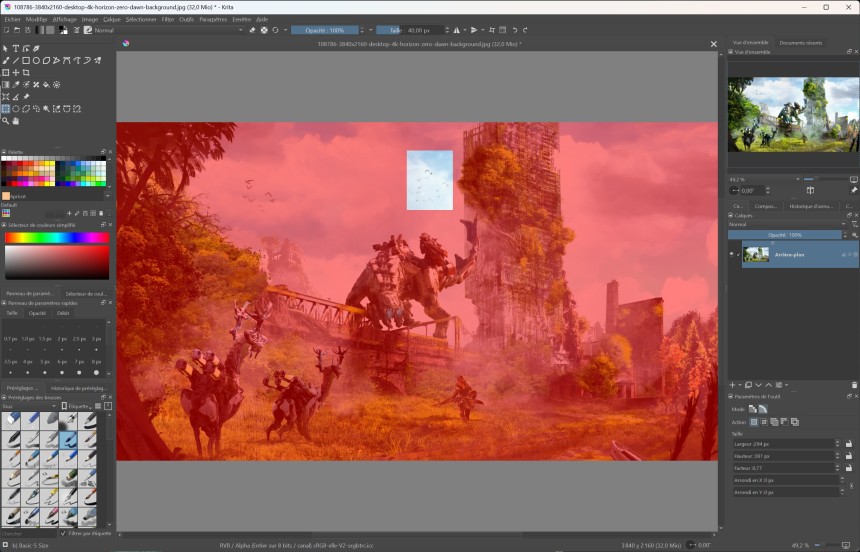Add a new layer with plus icon
Image resolution: width=860 pixels, height=552 pixels.
[x=732, y=385]
